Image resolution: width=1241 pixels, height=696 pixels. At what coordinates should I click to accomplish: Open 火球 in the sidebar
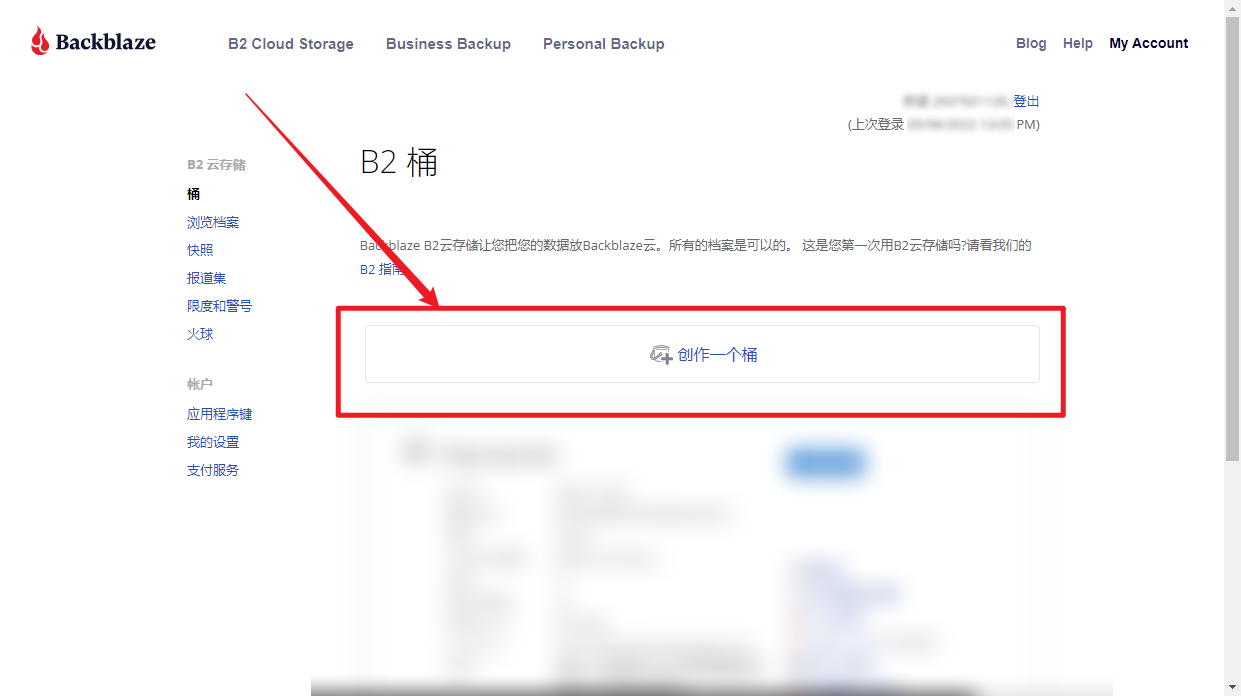200,334
